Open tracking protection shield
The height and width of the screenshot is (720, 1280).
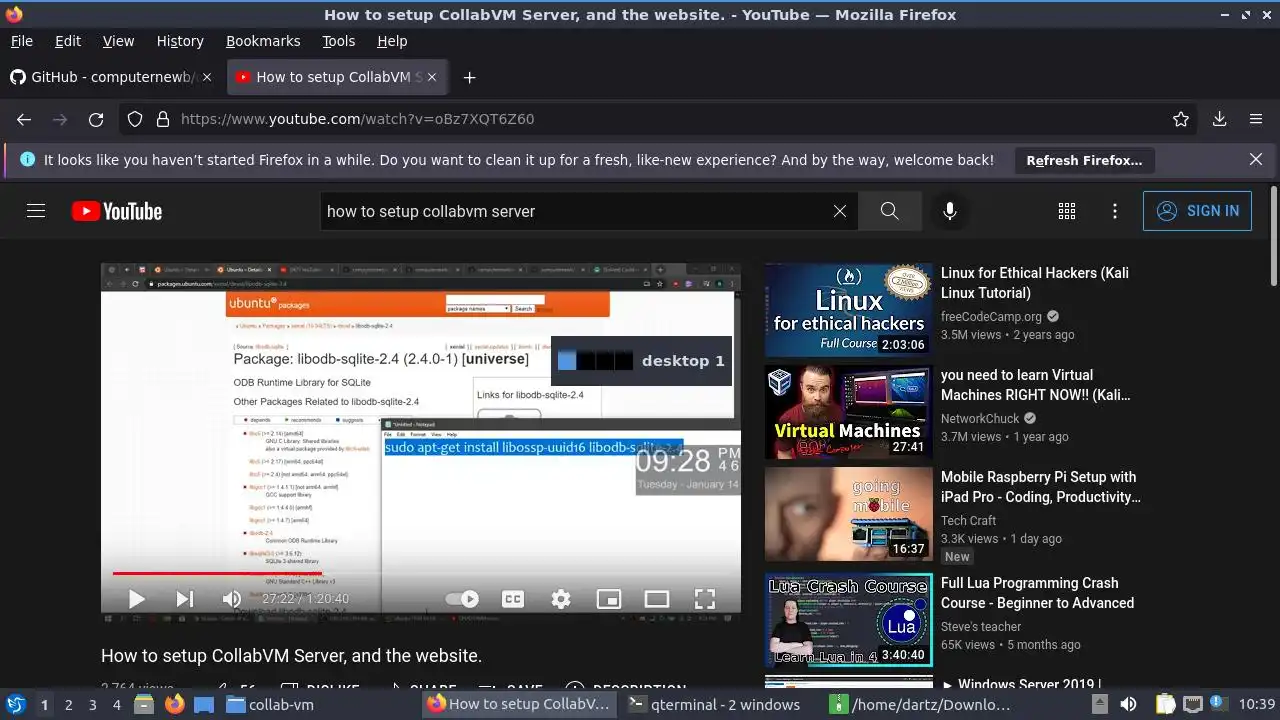135,119
